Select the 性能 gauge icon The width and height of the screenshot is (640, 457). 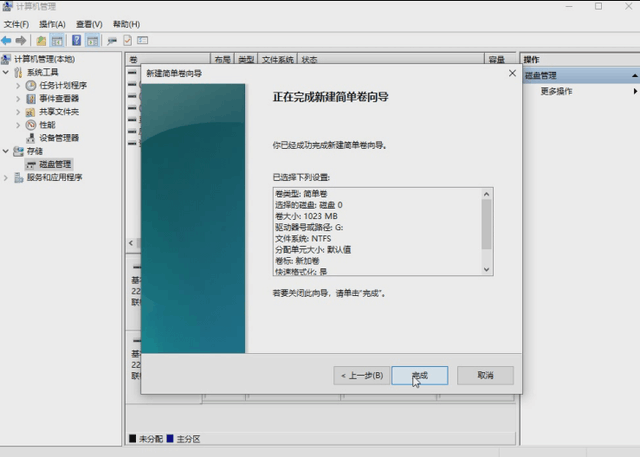pos(31,125)
